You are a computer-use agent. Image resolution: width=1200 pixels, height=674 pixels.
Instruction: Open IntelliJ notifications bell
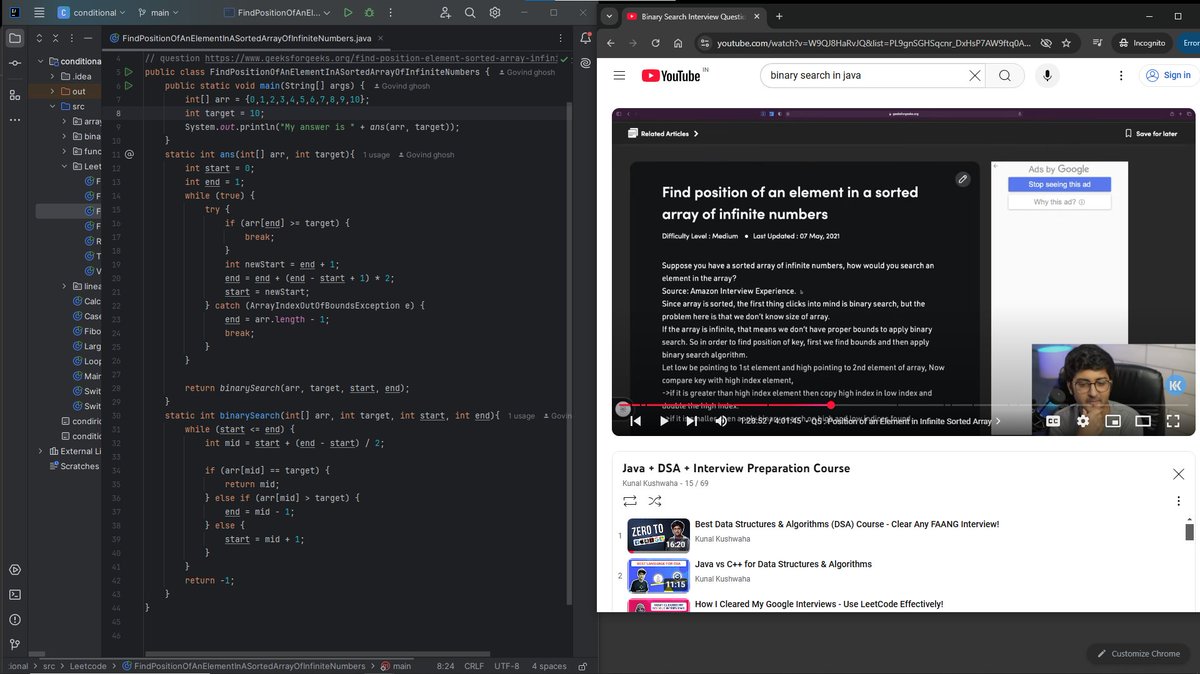[x=585, y=38]
